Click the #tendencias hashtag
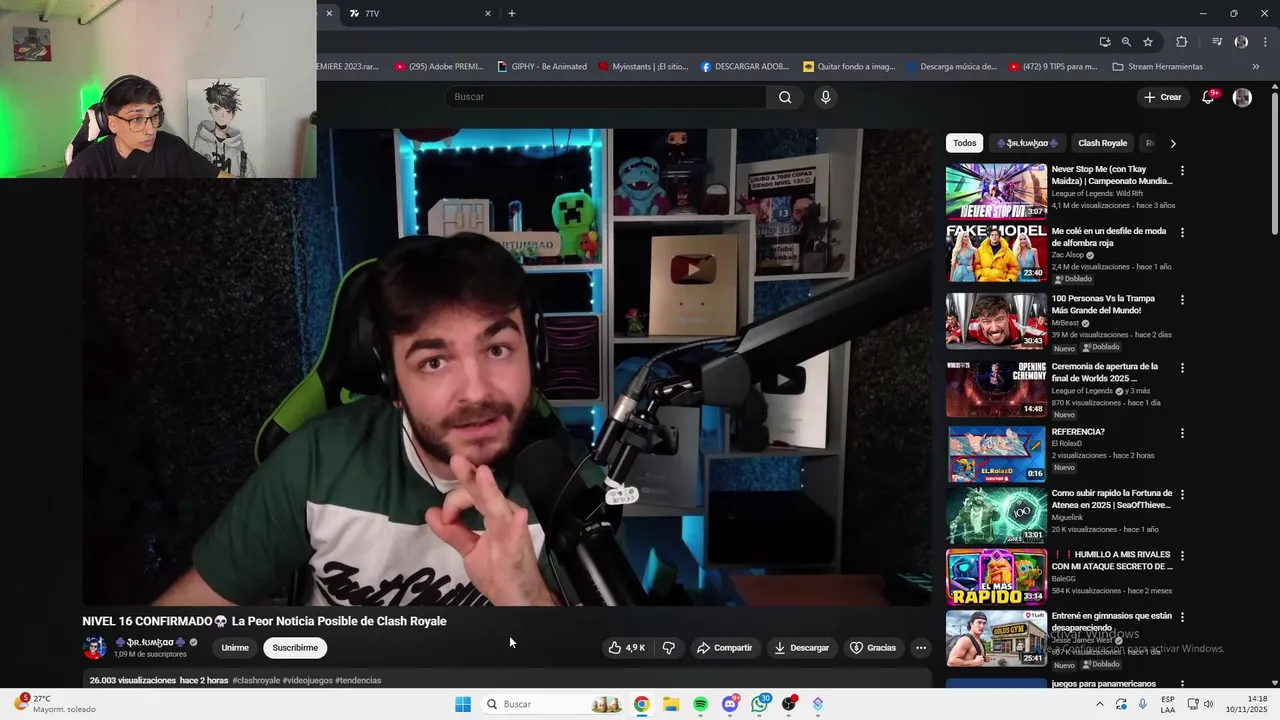Image resolution: width=1280 pixels, height=720 pixels. click(x=358, y=681)
